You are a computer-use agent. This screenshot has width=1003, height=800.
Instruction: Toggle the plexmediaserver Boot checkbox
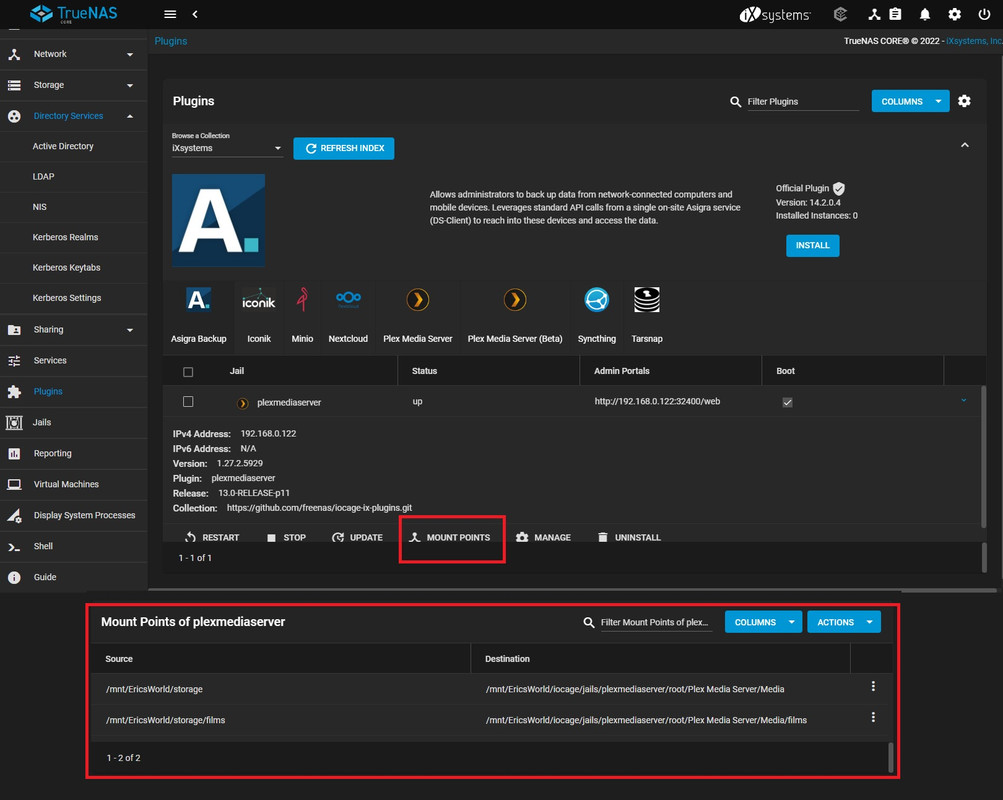(x=787, y=402)
